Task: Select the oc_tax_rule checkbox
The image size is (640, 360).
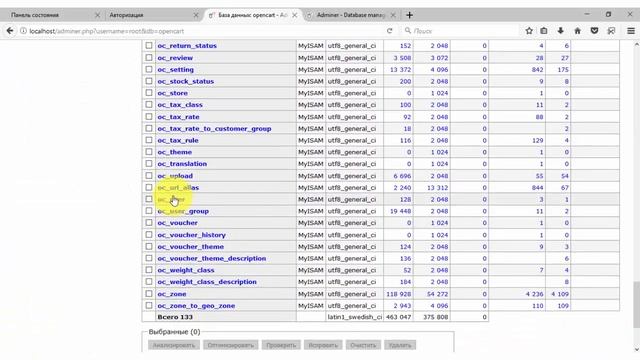Action: [x=149, y=140]
